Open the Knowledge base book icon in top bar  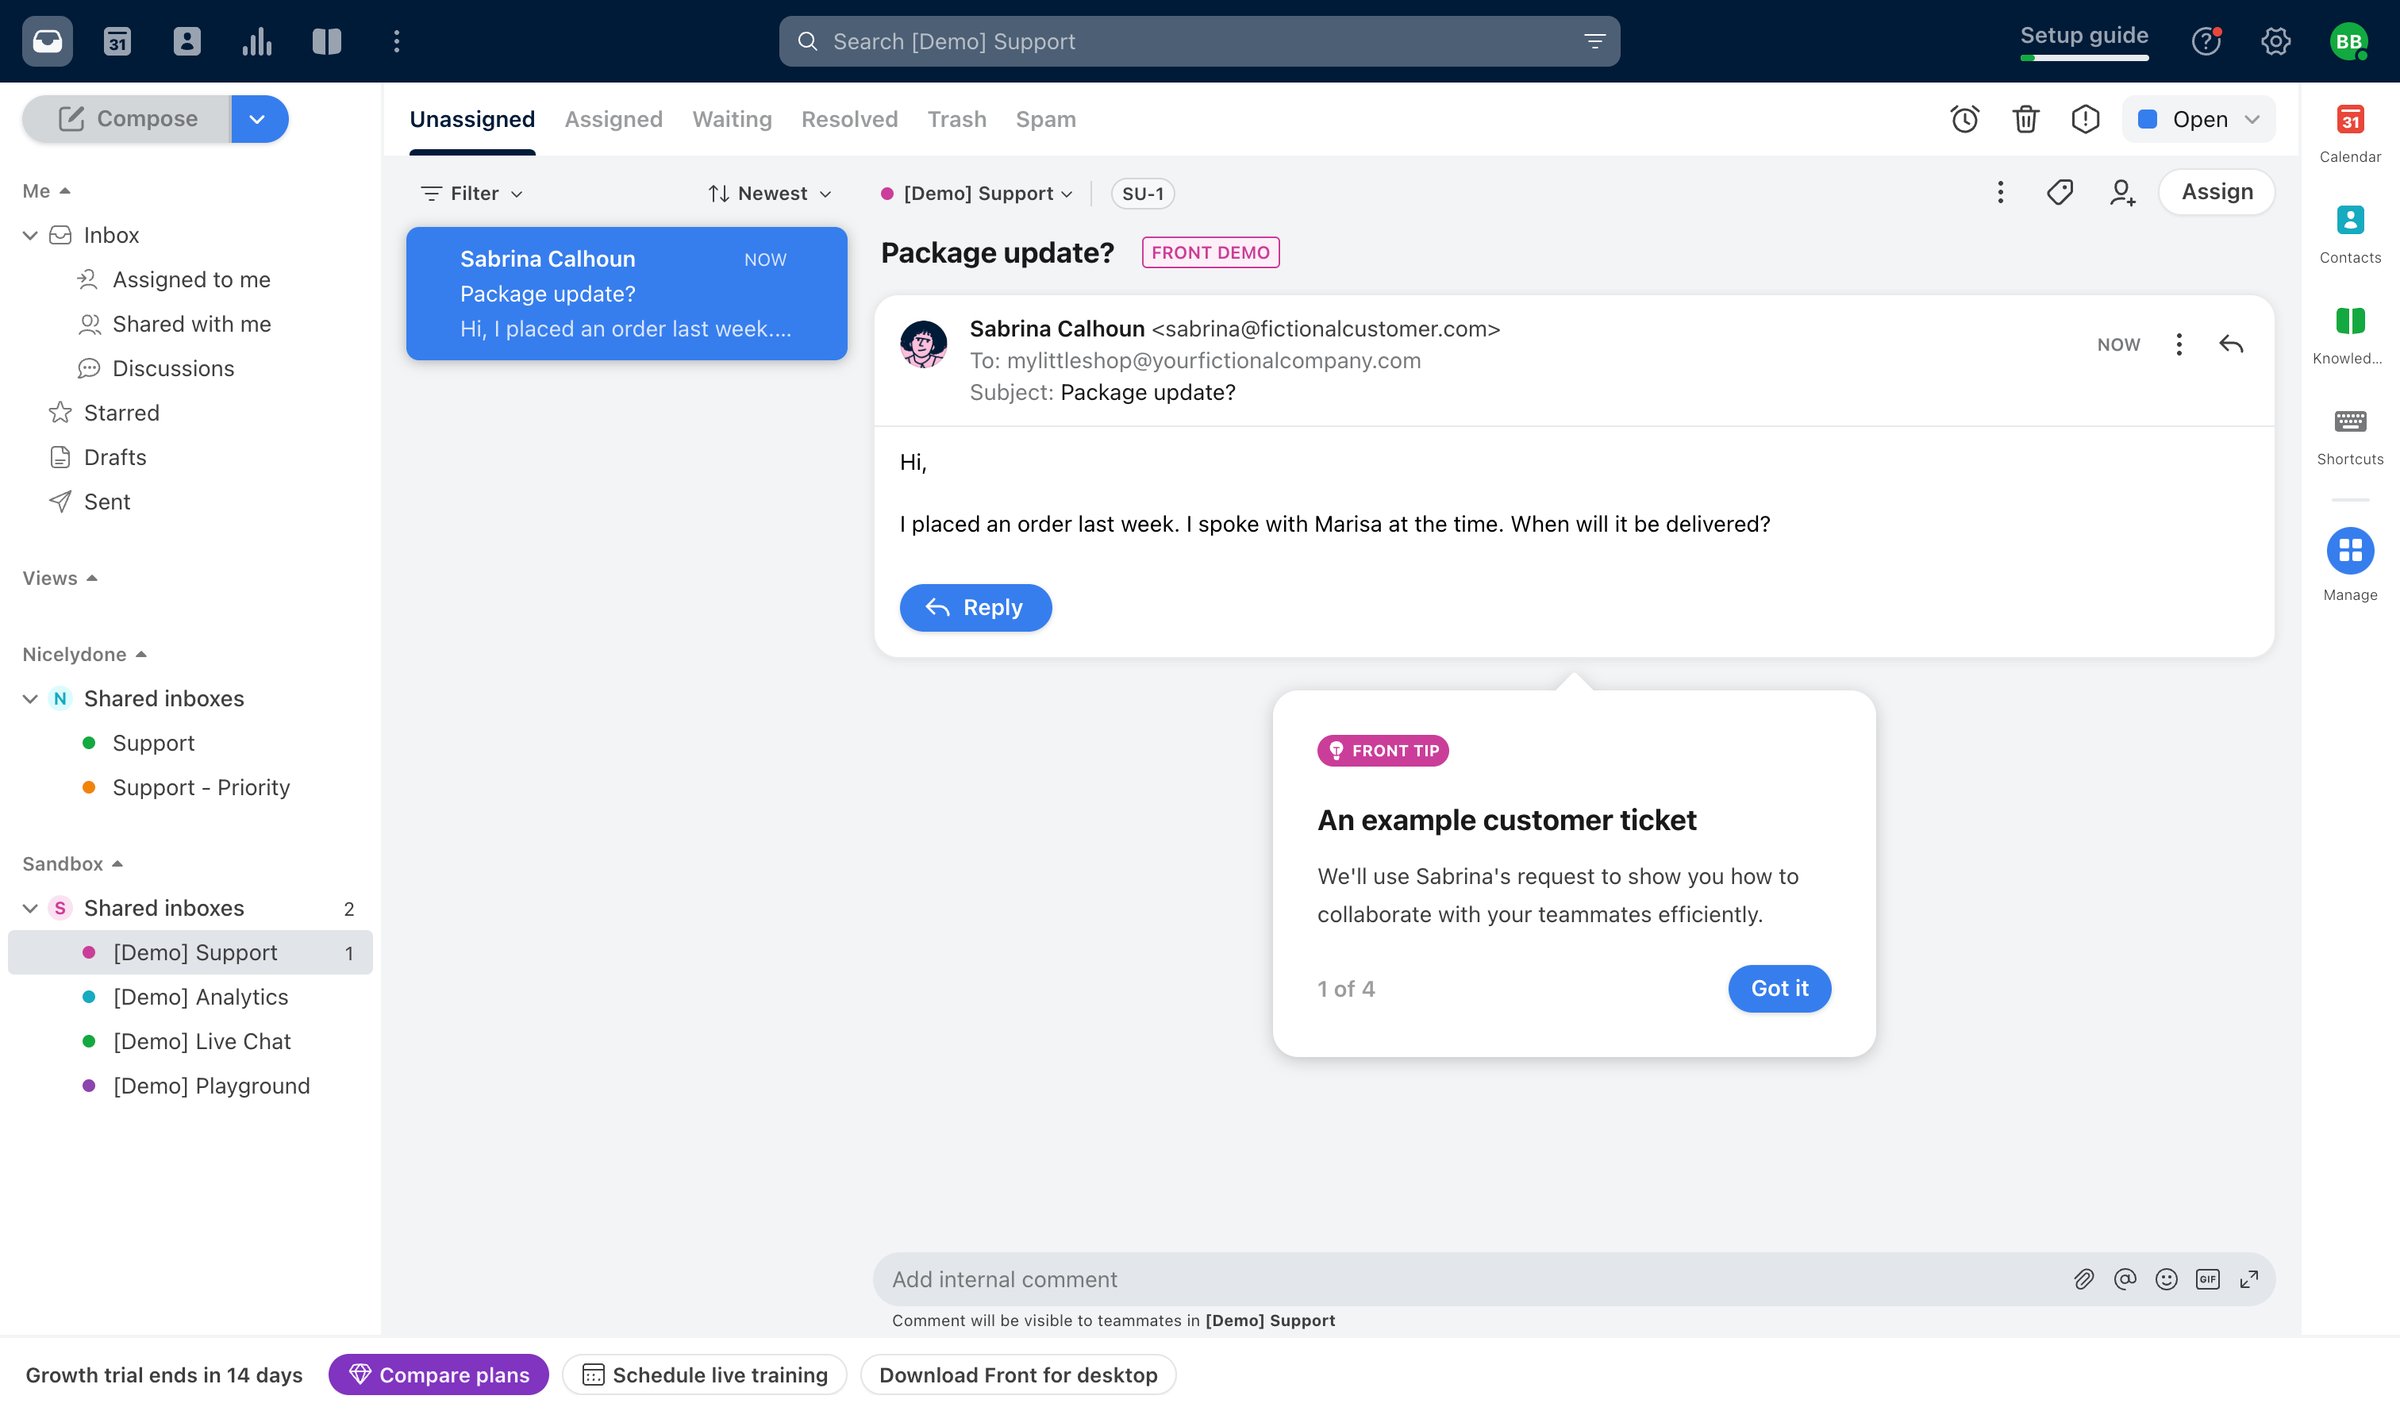[327, 41]
